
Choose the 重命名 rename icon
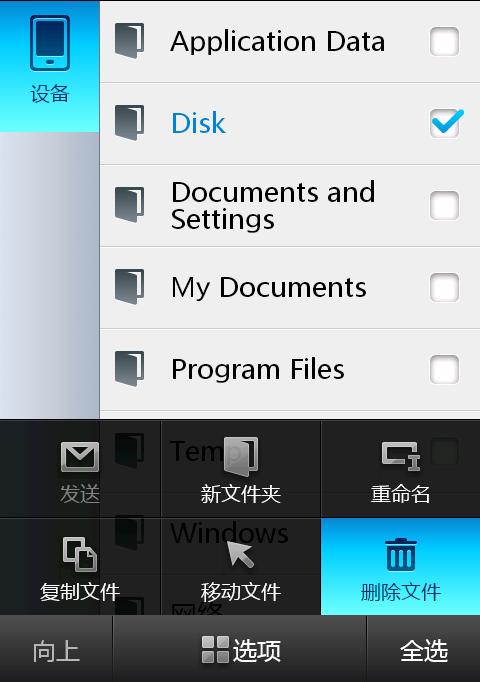tap(400, 456)
